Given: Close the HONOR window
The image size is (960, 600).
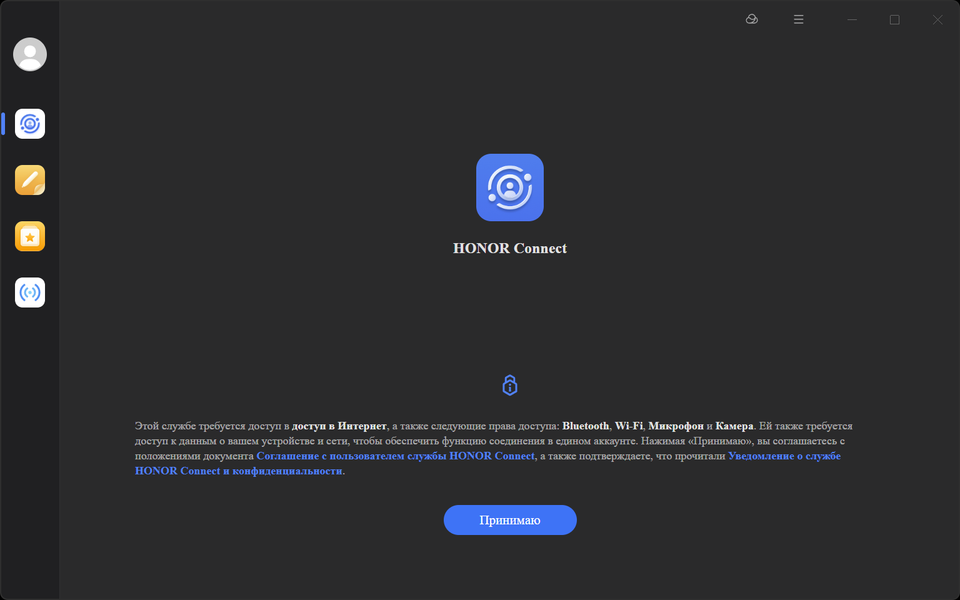Looking at the screenshot, I should coord(937,20).
